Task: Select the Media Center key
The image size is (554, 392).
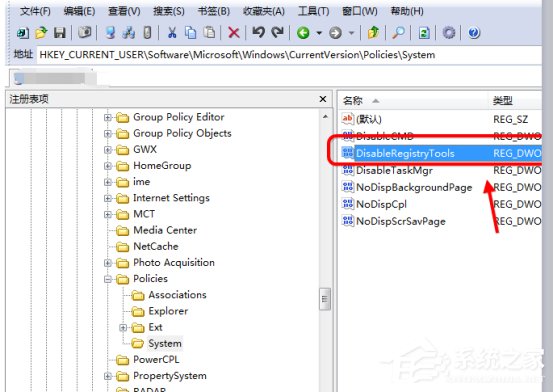Action: 165,230
